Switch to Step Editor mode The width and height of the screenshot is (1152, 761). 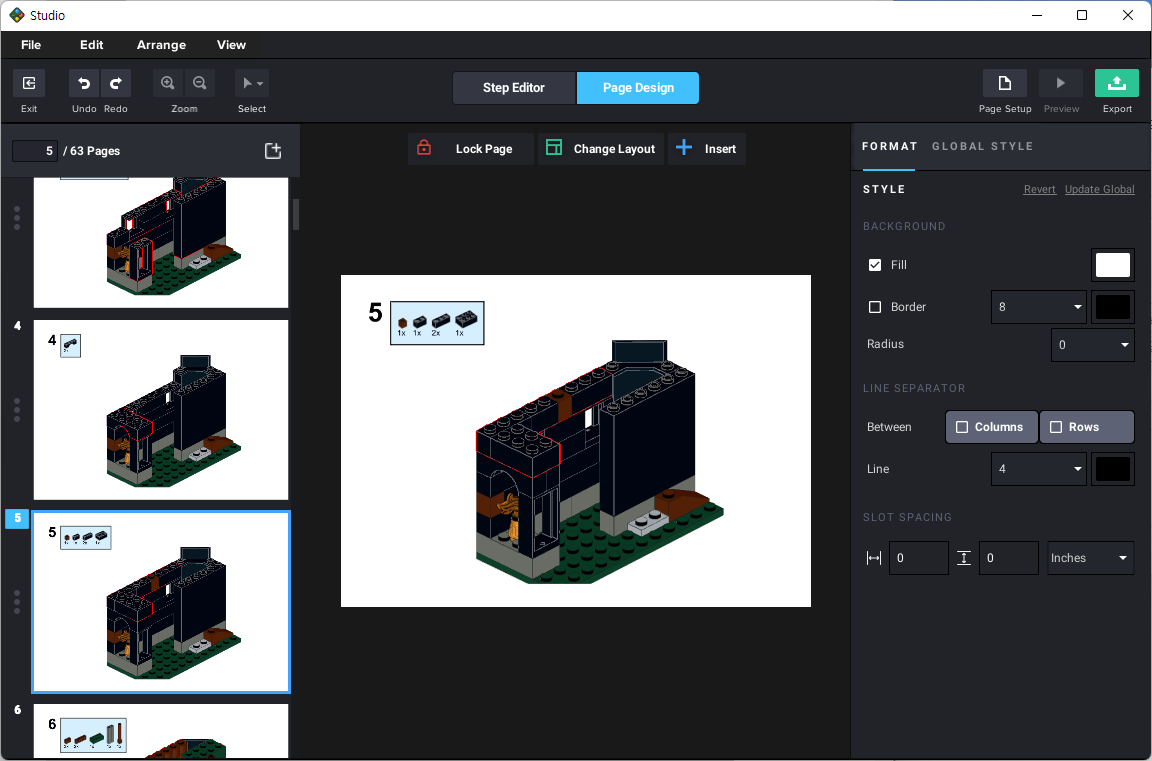point(514,87)
